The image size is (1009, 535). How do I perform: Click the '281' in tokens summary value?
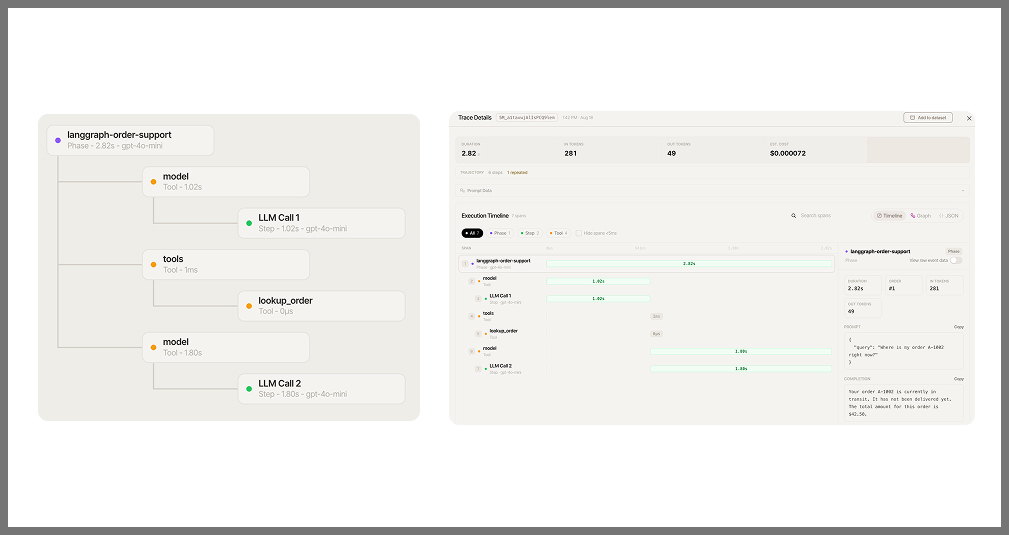click(x=570, y=153)
